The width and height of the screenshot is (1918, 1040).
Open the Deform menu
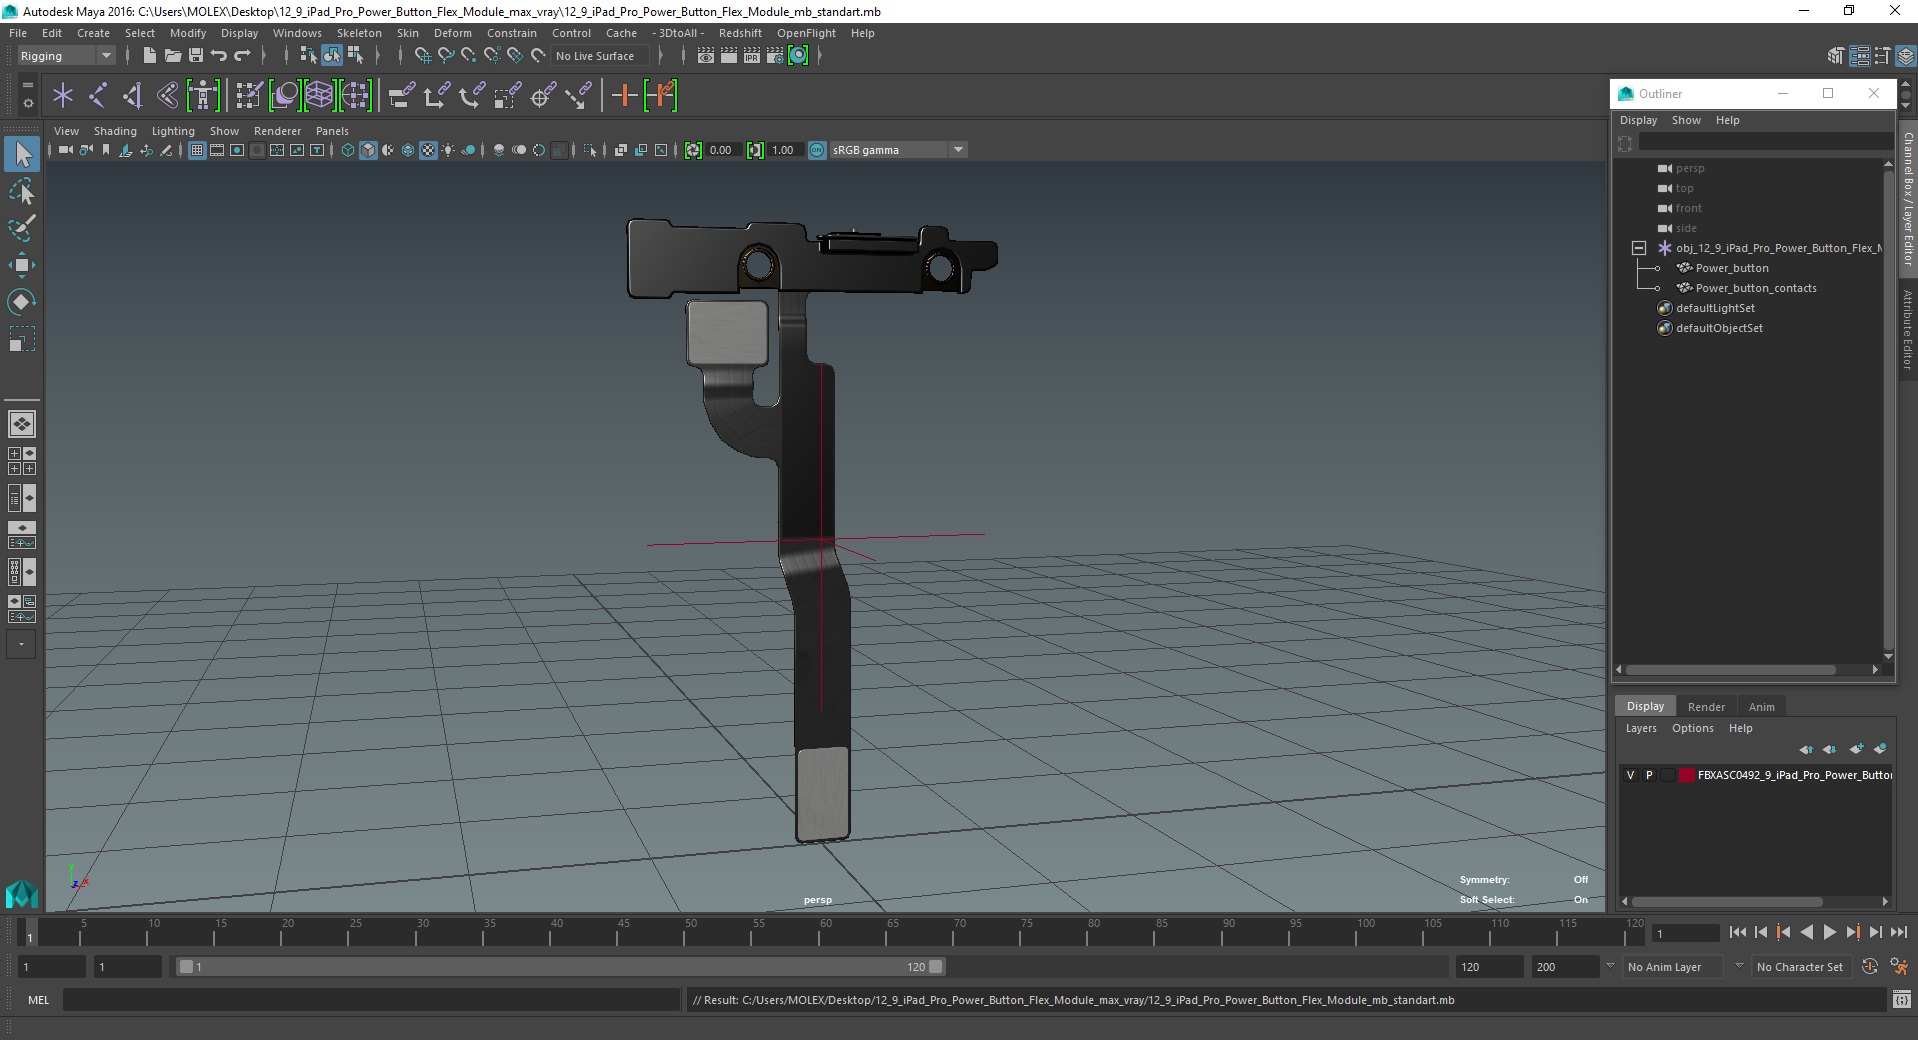[x=452, y=33]
